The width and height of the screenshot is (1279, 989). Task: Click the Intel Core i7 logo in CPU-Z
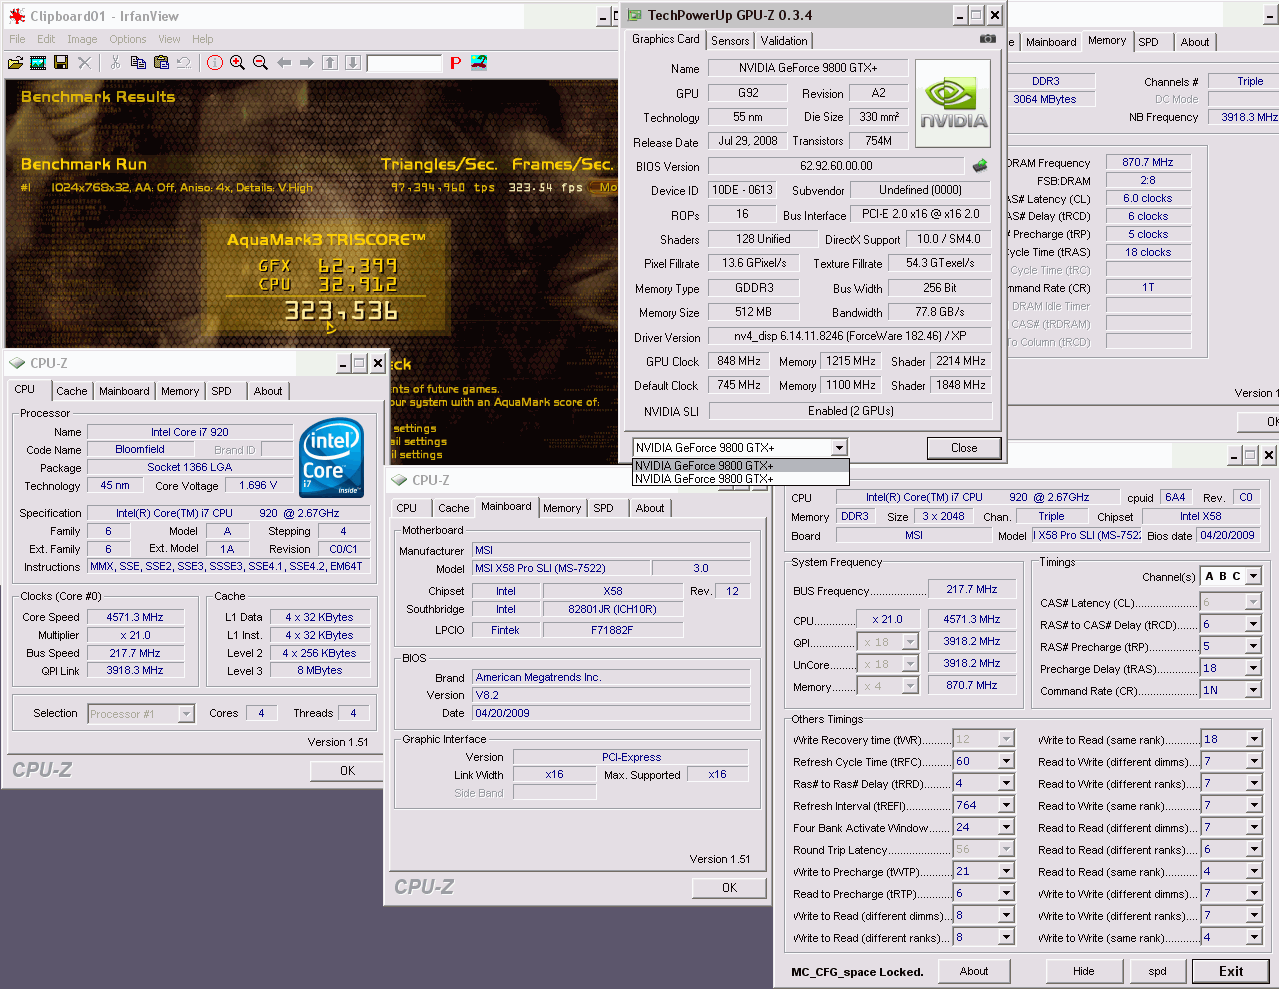(x=331, y=458)
